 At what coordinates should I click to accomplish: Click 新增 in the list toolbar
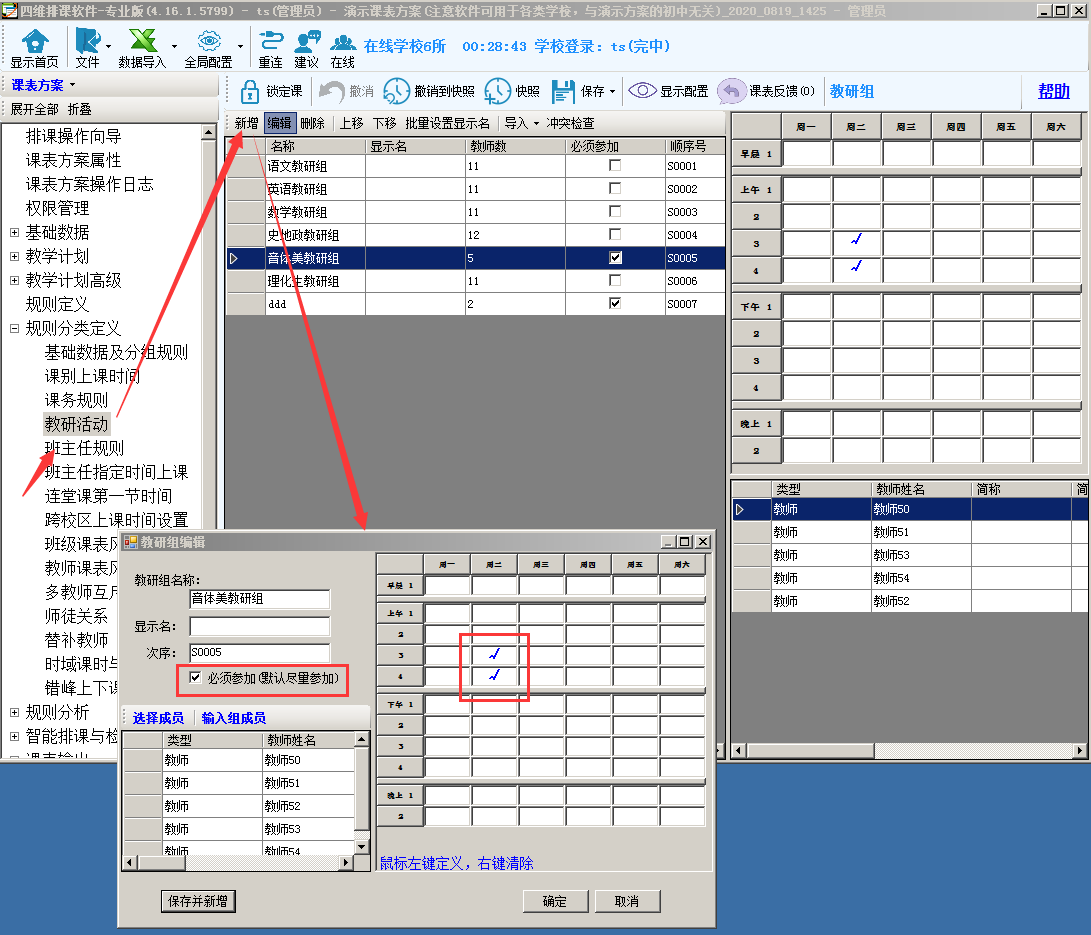pyautogui.click(x=246, y=123)
